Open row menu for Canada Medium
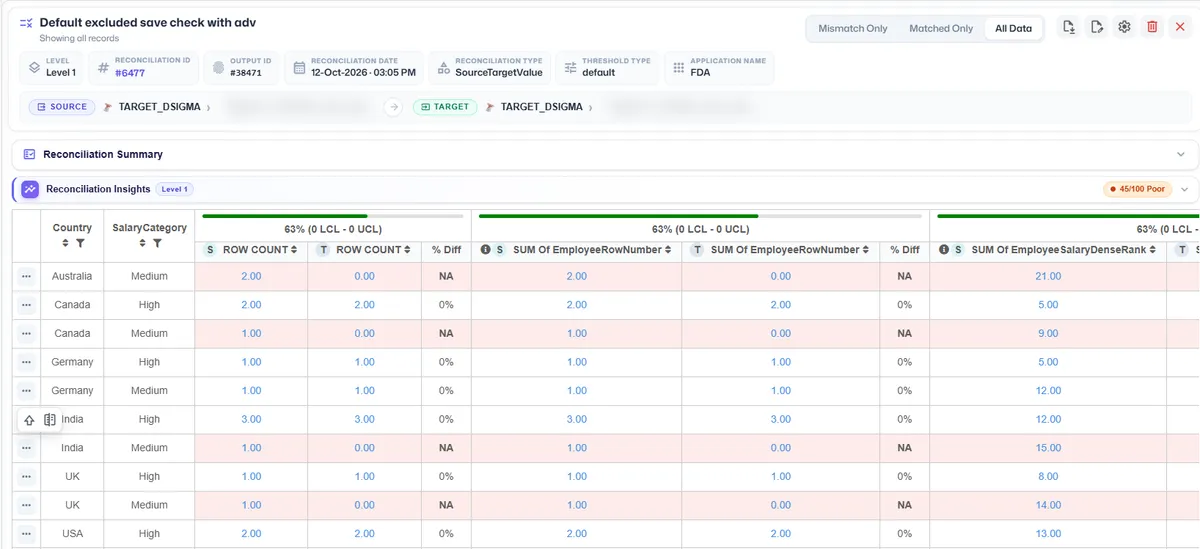Screen dimensions: 1200x549 point(26,334)
